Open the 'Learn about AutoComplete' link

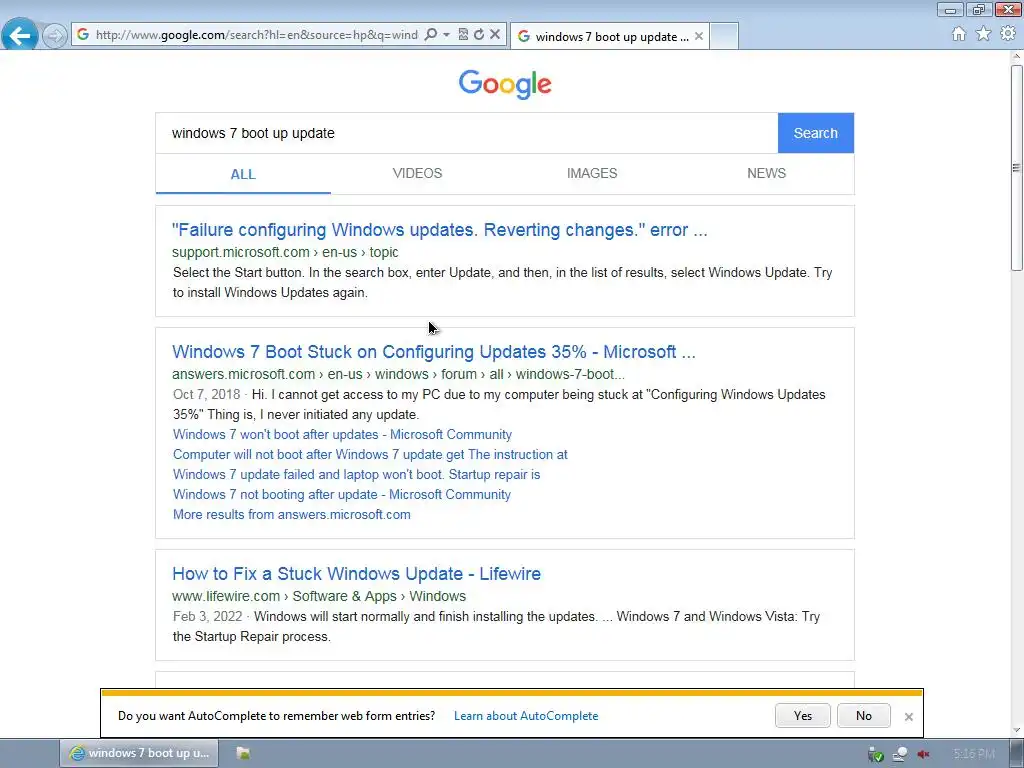(526, 716)
